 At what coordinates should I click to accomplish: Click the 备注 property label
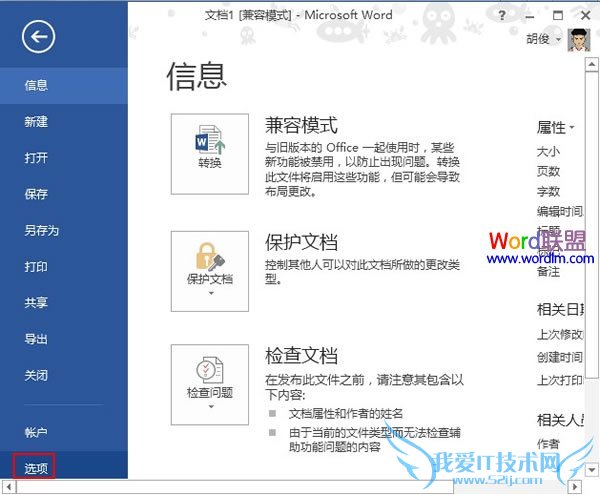548,272
